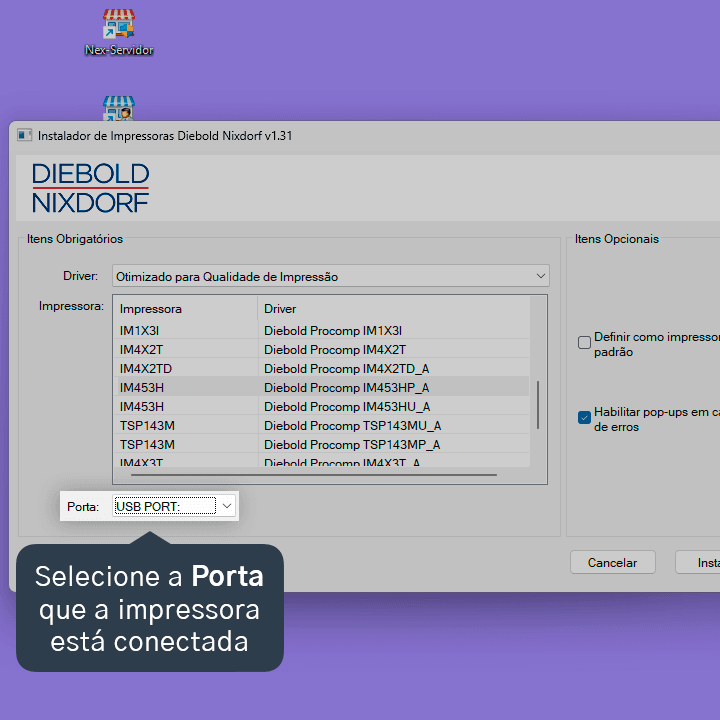
Task: Select the IM4X2TD printer row
Action: click(321, 368)
